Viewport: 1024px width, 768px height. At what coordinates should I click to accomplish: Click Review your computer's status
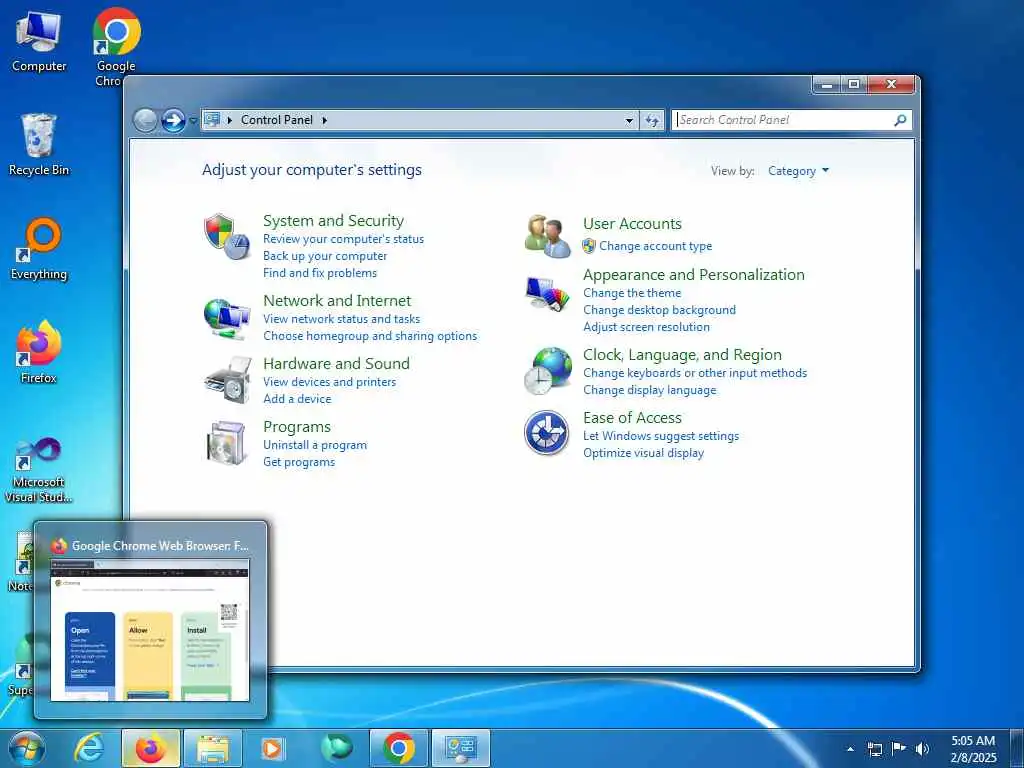click(344, 239)
